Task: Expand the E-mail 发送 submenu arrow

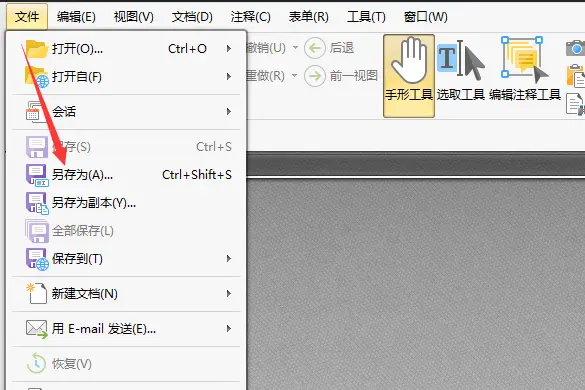Action: coord(229,328)
